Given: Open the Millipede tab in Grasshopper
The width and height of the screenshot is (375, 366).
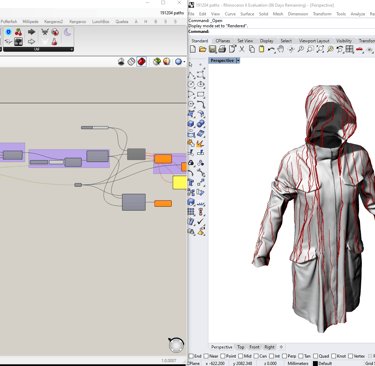Looking at the screenshot, I should (30, 22).
